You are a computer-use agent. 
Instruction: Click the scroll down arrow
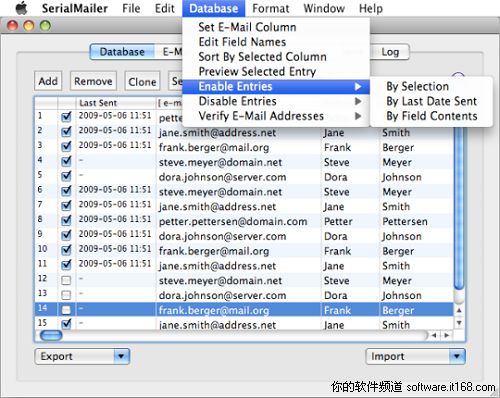459,323
